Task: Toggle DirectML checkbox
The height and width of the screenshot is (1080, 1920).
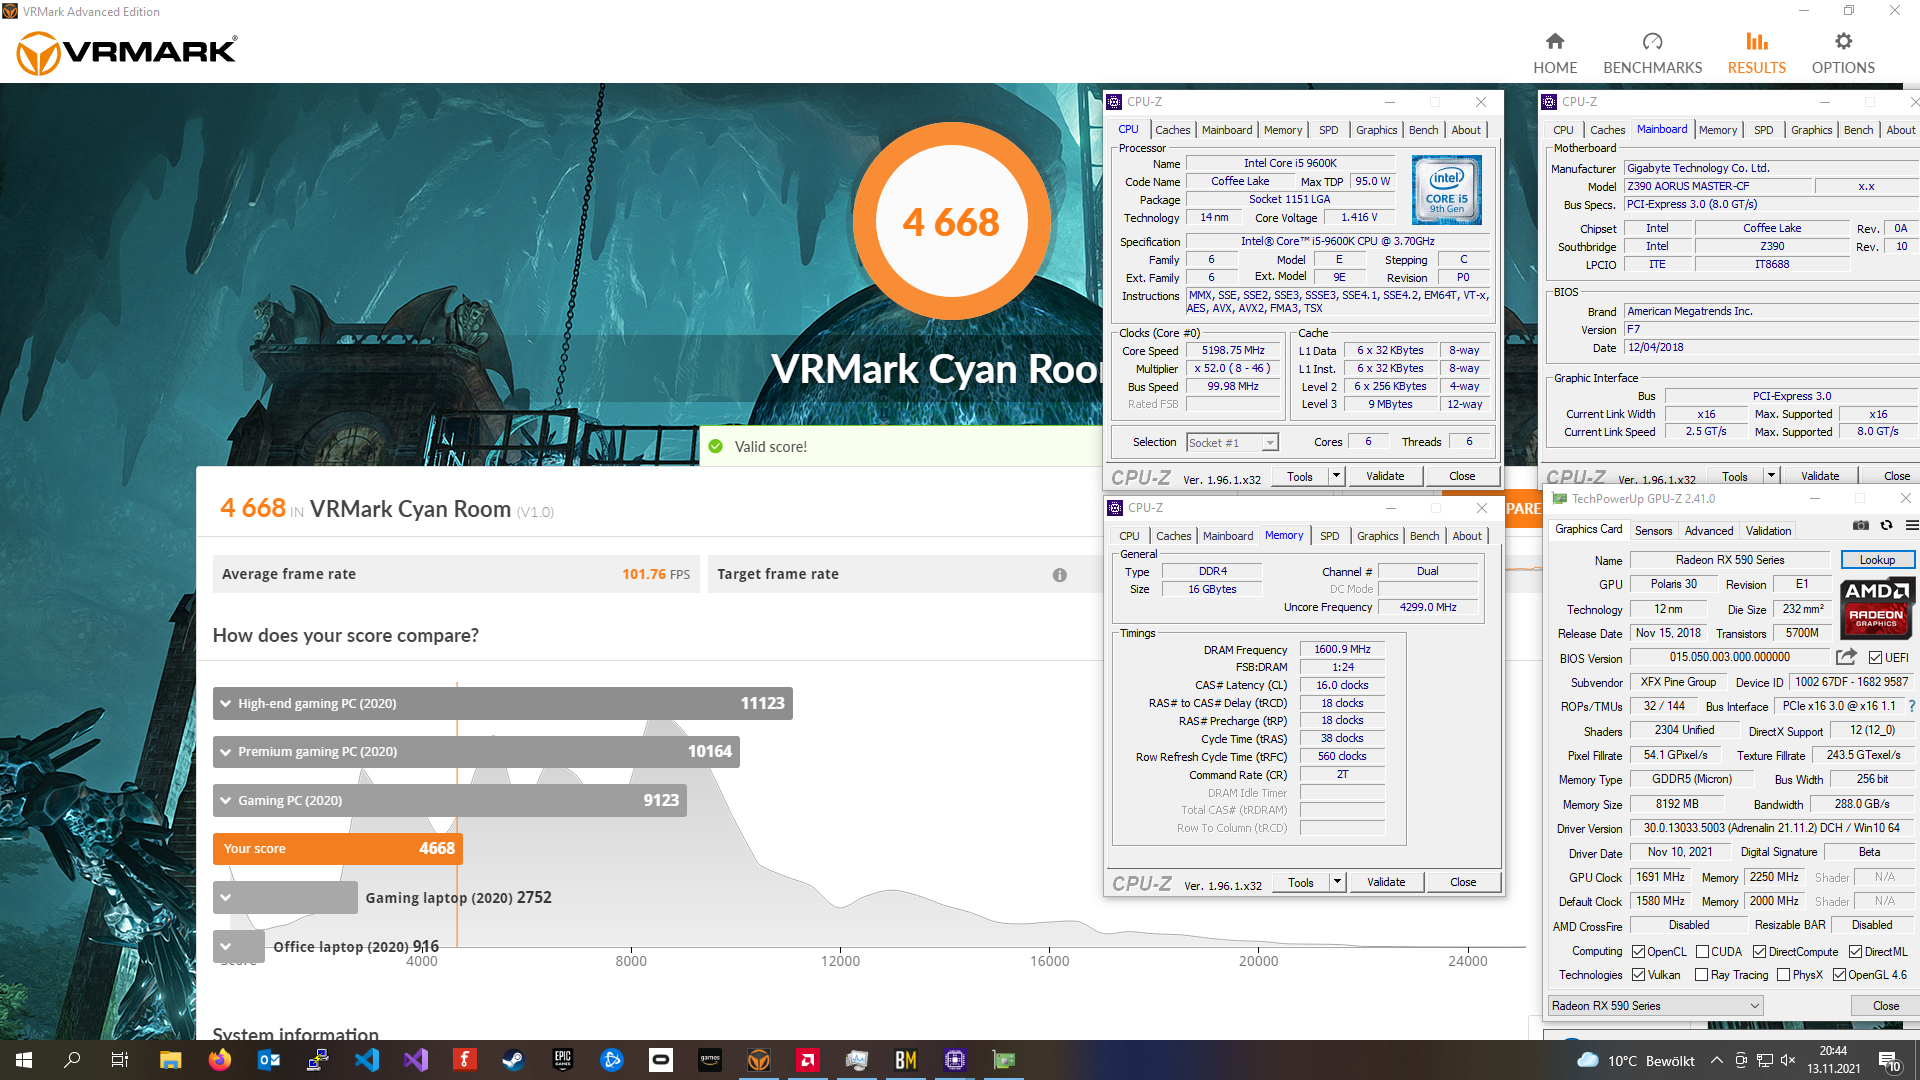Action: [x=1855, y=951]
